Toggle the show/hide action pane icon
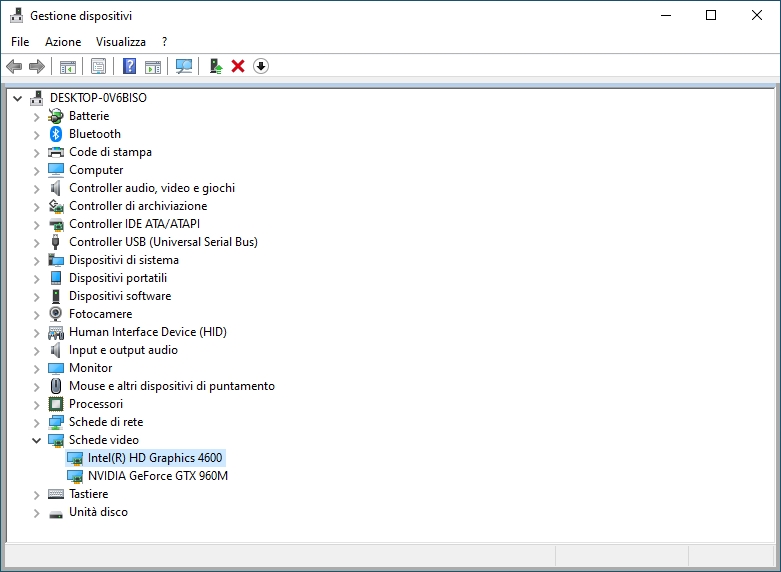 click(x=153, y=66)
